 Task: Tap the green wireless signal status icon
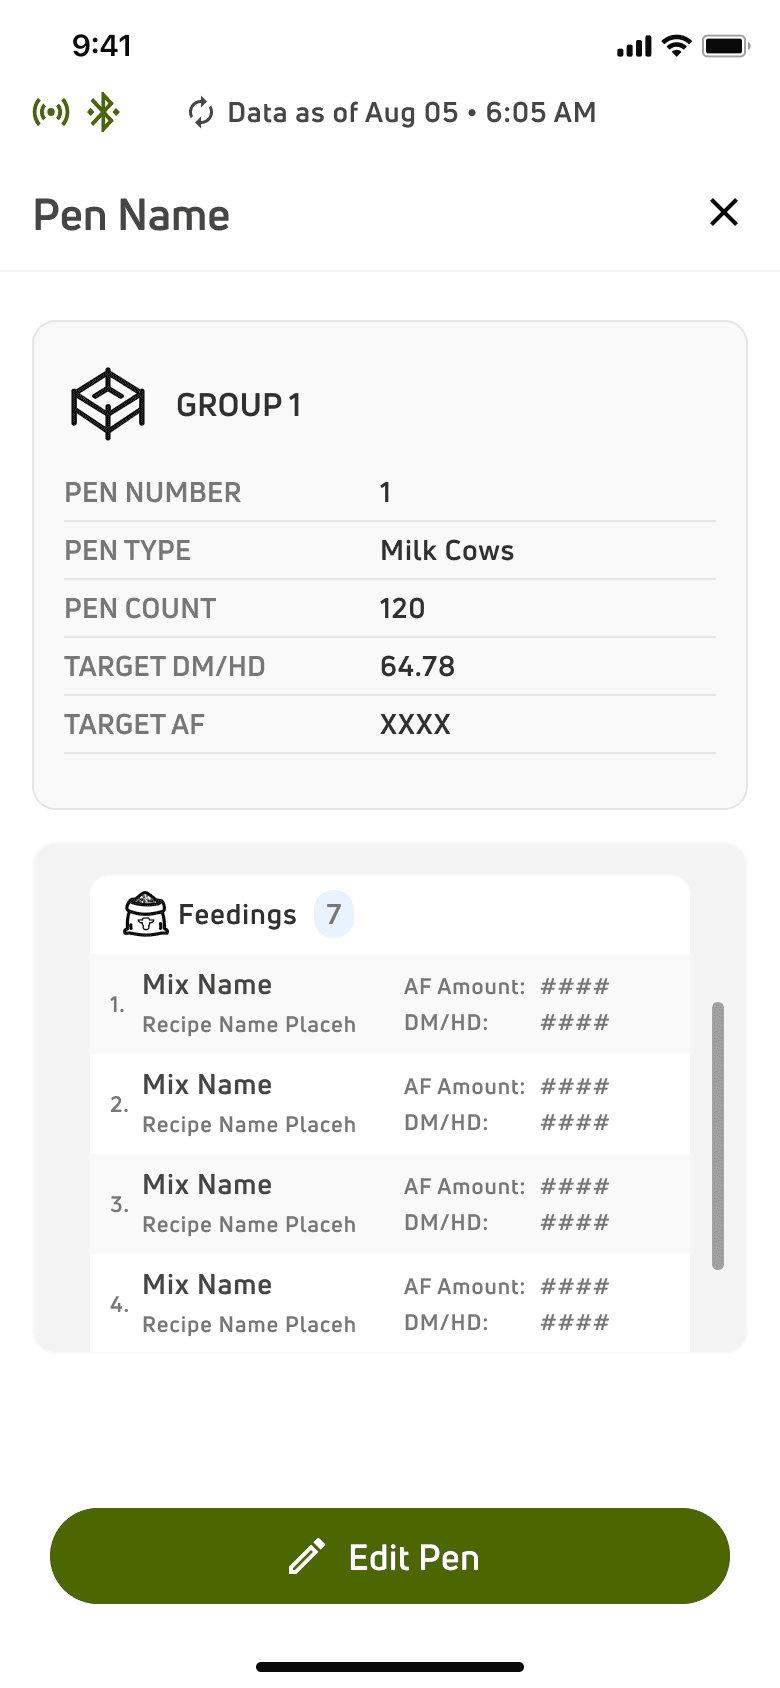point(51,112)
